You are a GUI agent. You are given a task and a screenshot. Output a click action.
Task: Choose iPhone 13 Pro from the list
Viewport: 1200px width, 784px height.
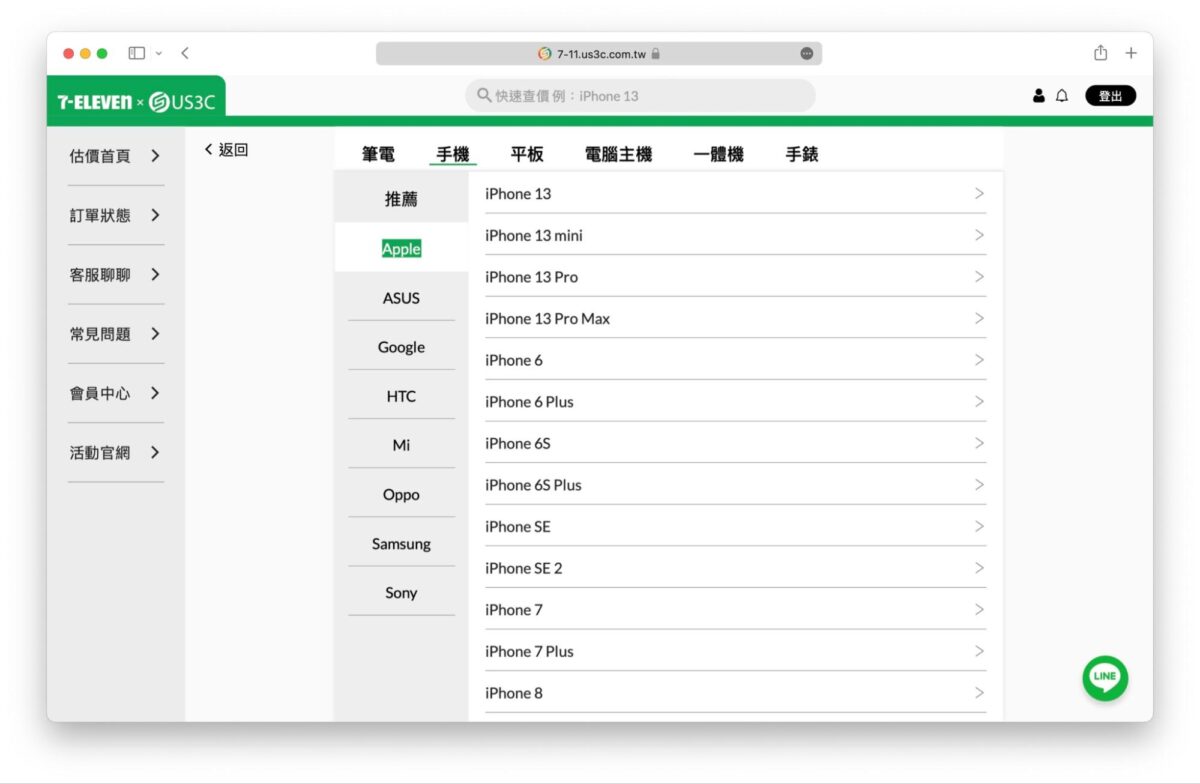point(735,277)
